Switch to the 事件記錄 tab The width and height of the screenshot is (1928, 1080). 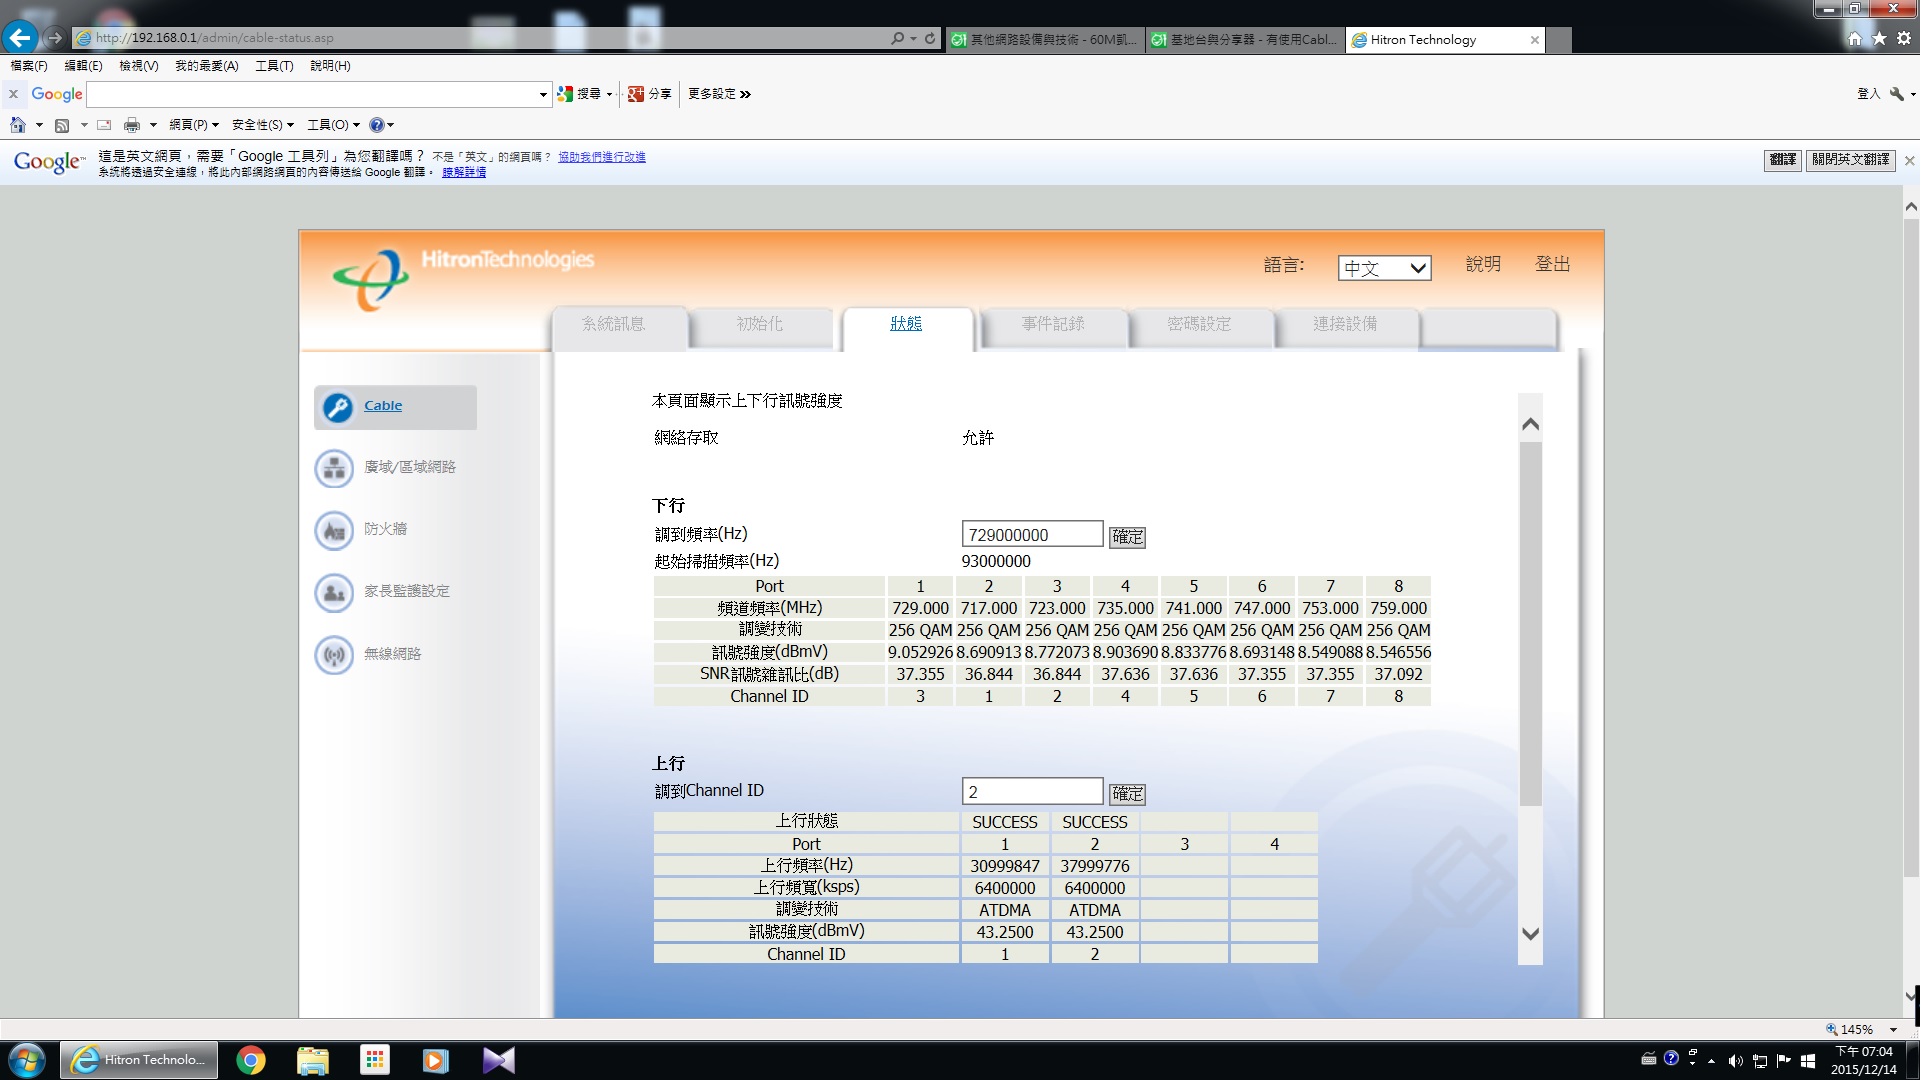pyautogui.click(x=1052, y=324)
